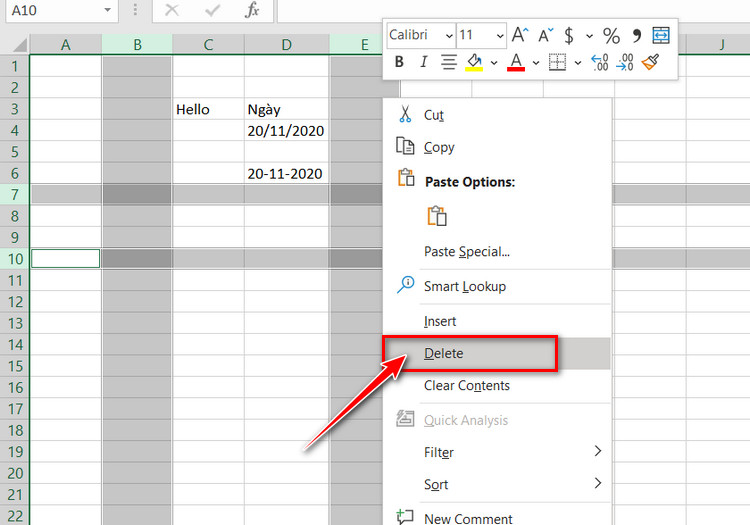Click the Insert Function fx icon

[252, 10]
